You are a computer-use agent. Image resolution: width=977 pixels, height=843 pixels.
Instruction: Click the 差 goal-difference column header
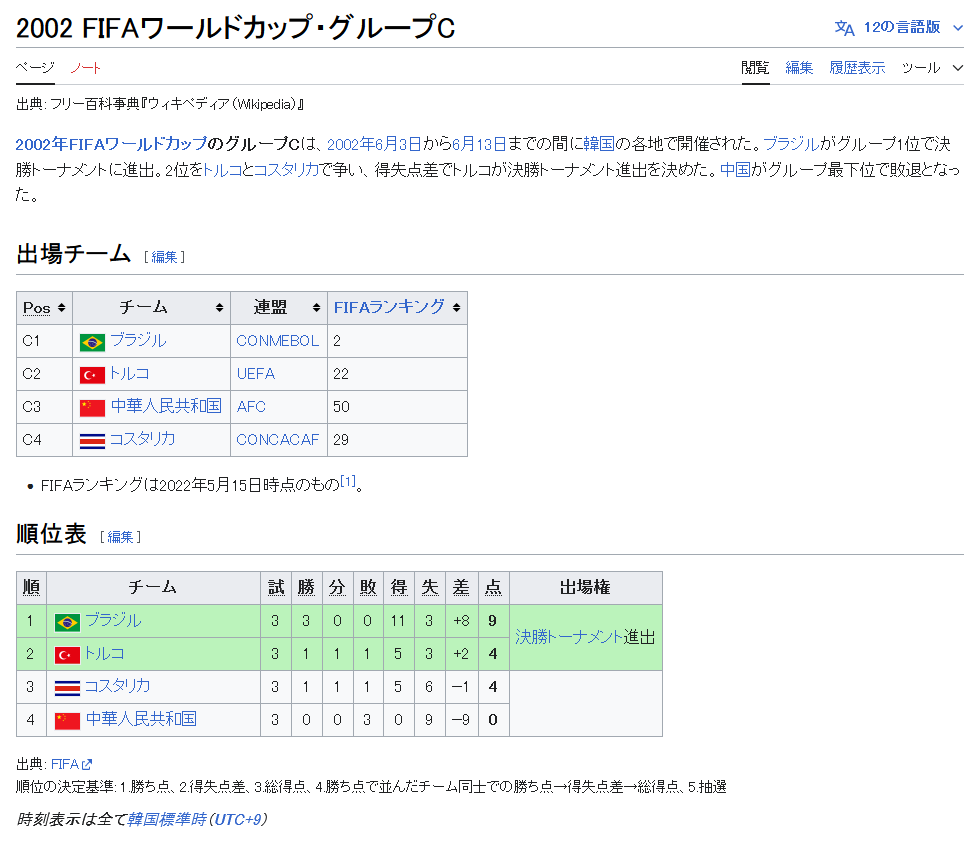tap(461, 588)
